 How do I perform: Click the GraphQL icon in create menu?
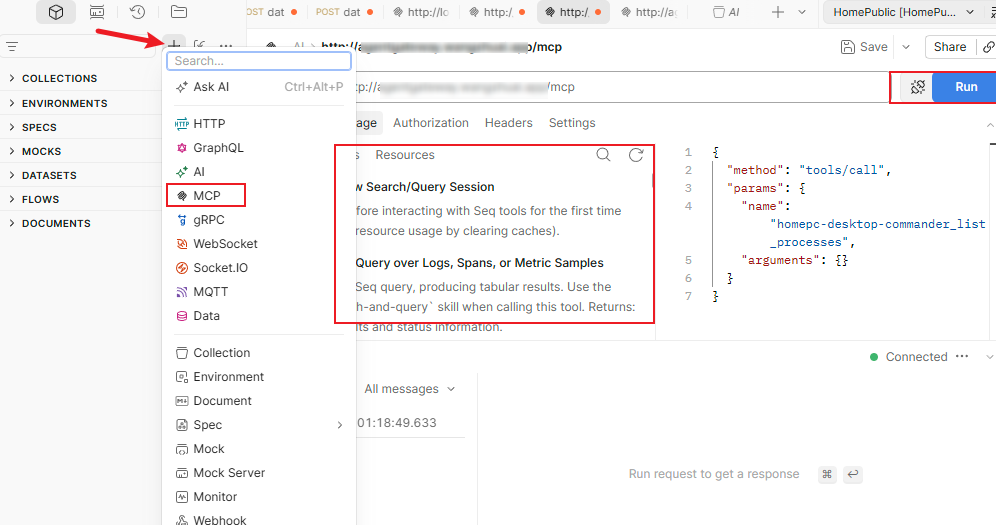pos(182,148)
